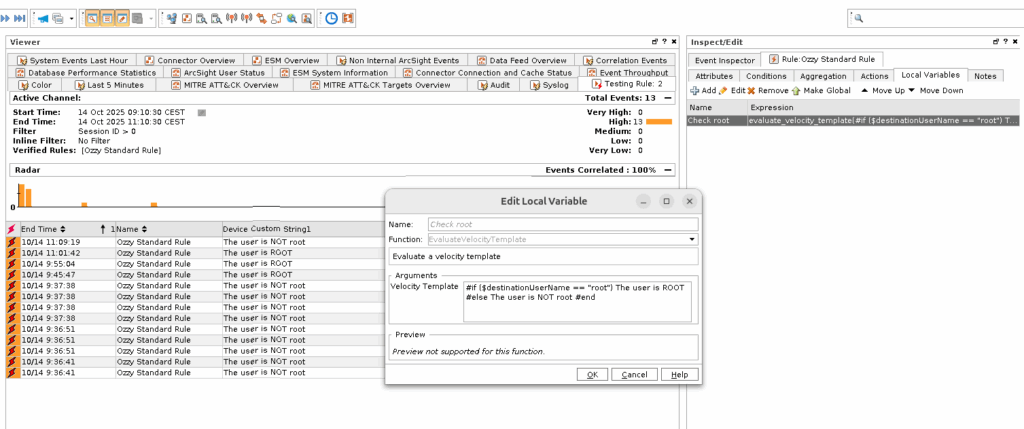Open dropdown arrow next to megaphone icon
This screenshot has height=429, width=1024.
tap(71, 18)
